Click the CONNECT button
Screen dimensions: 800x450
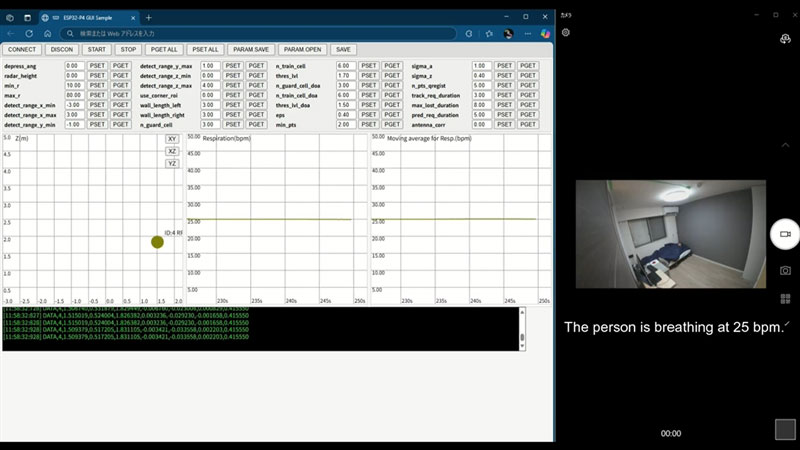tap(22, 49)
